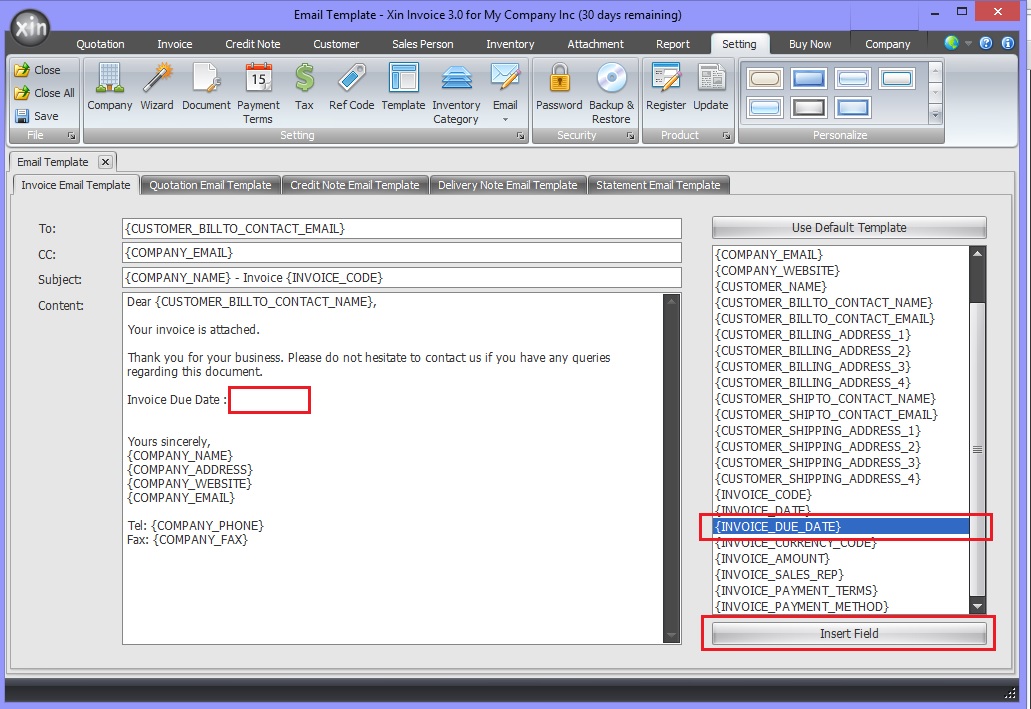Image resolution: width=1031 pixels, height=709 pixels.
Task: Expand the Setting group launcher
Action: (520, 135)
